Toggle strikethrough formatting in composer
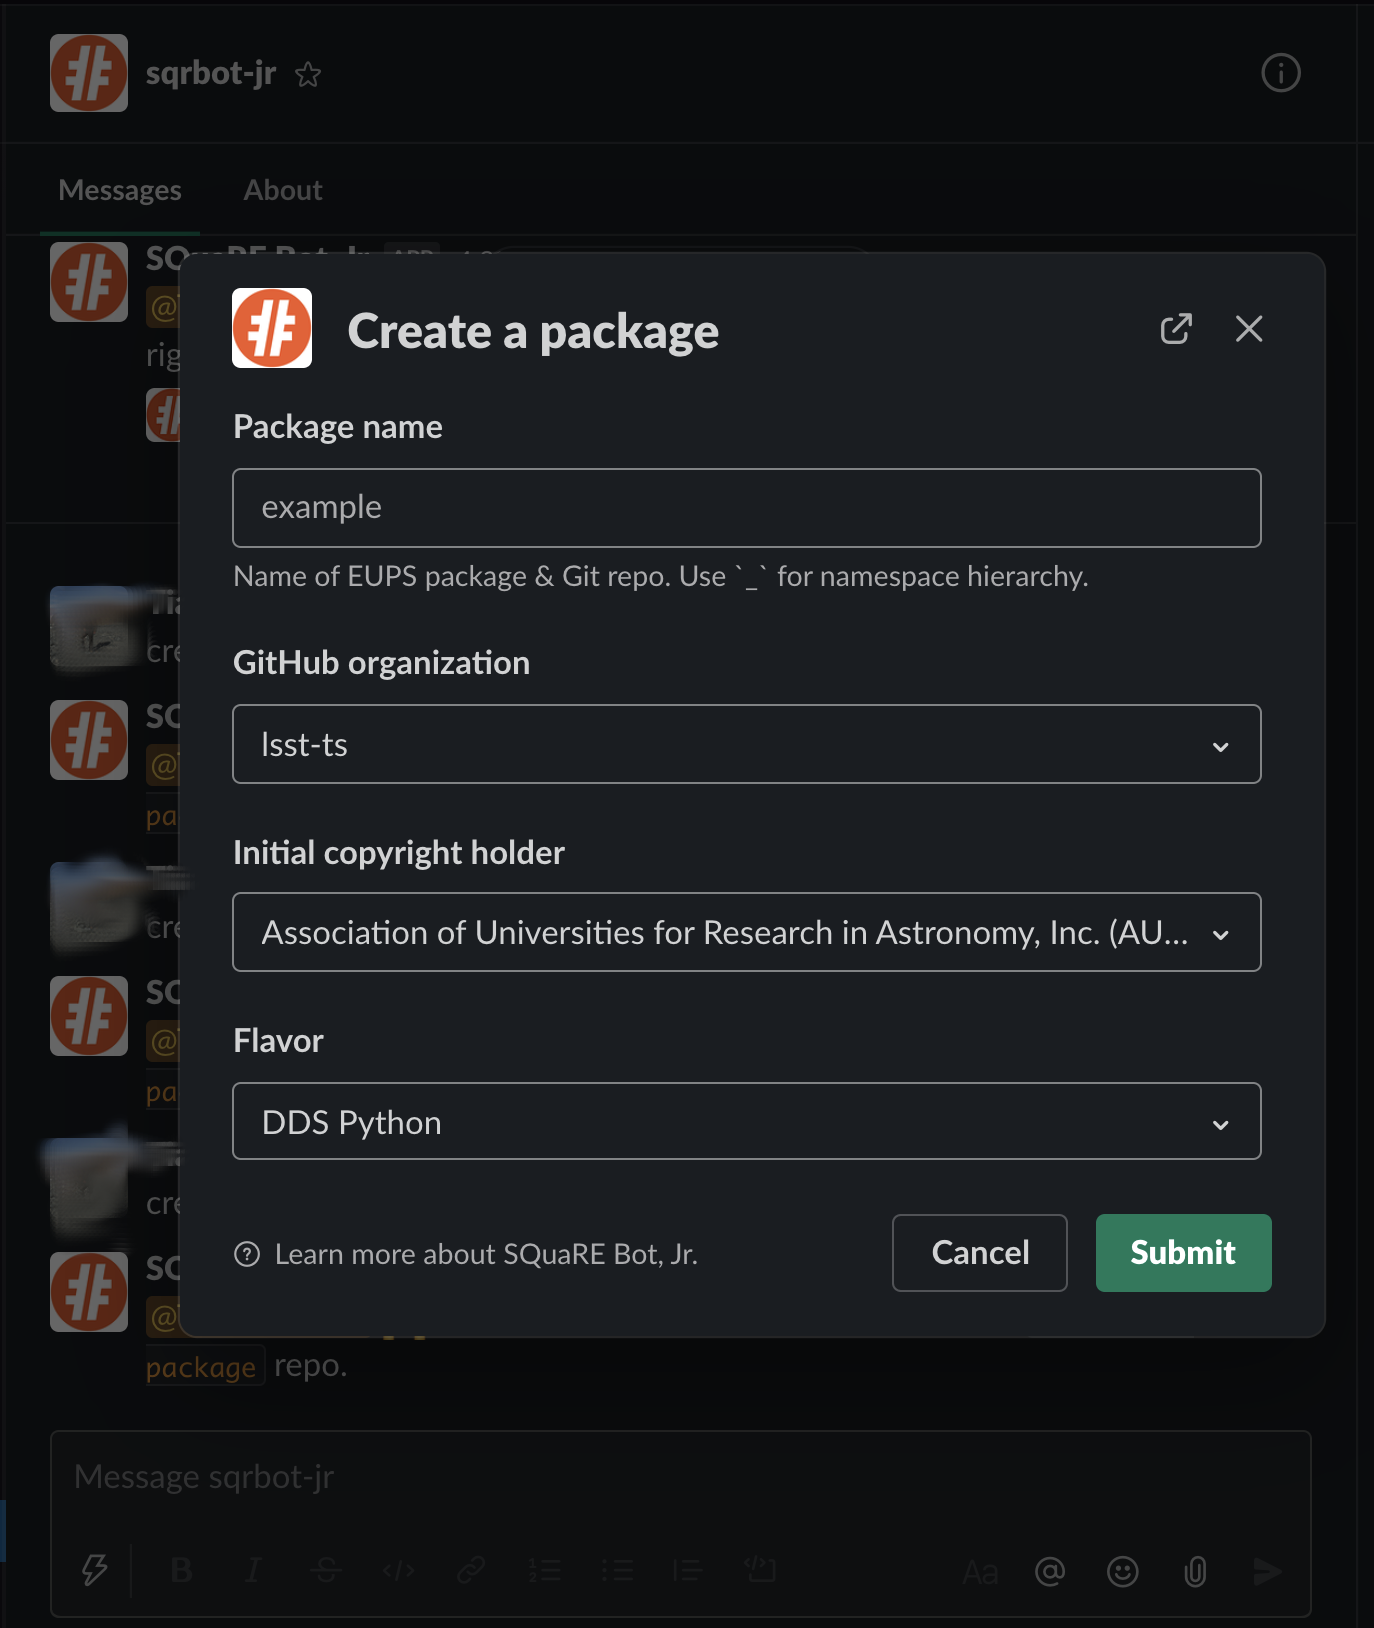 pyautogui.click(x=325, y=1570)
